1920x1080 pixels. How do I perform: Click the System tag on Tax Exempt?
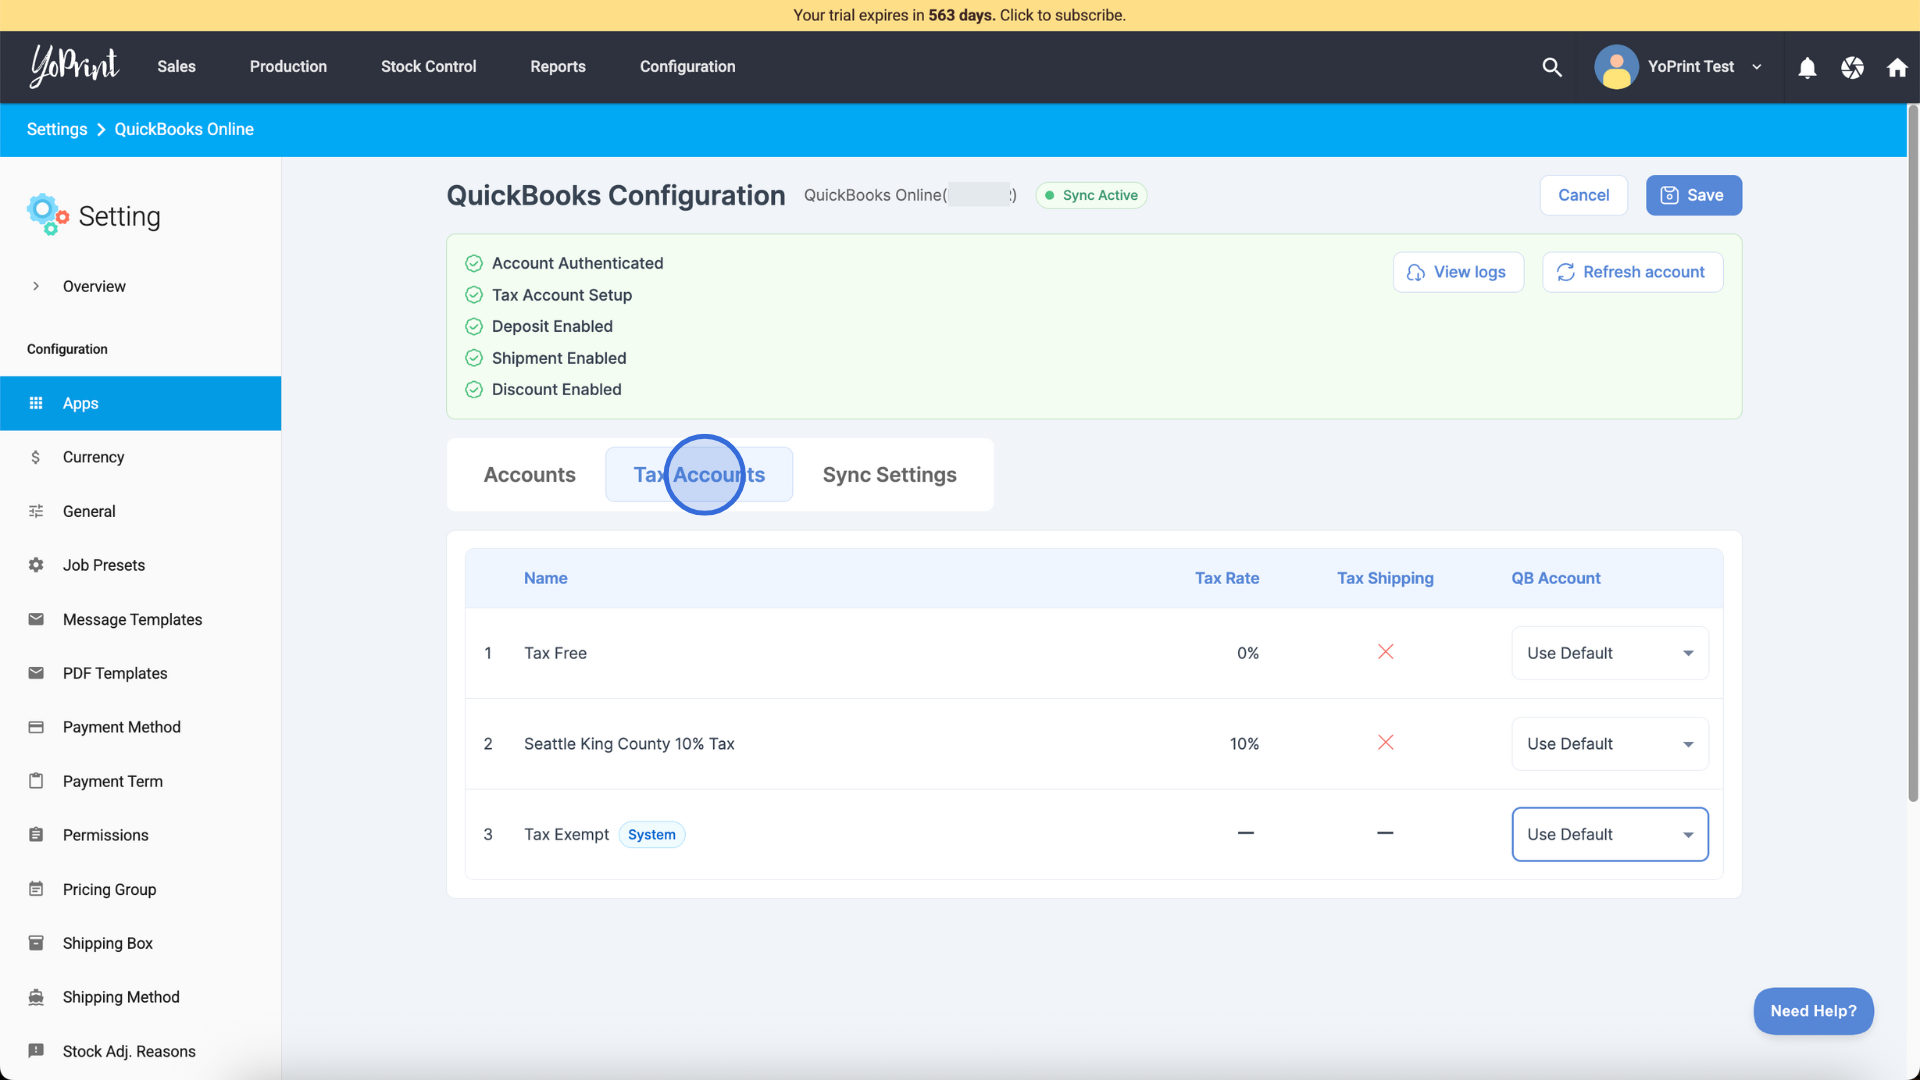click(651, 834)
